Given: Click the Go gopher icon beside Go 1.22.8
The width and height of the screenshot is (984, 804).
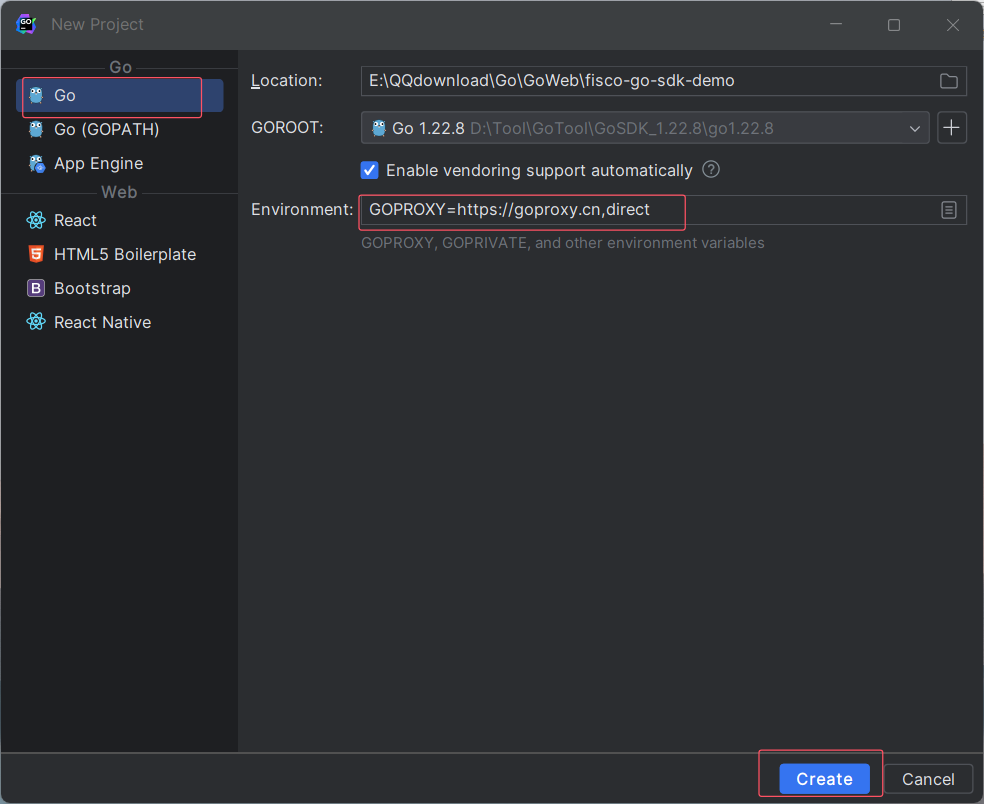Looking at the screenshot, I should pyautogui.click(x=378, y=128).
